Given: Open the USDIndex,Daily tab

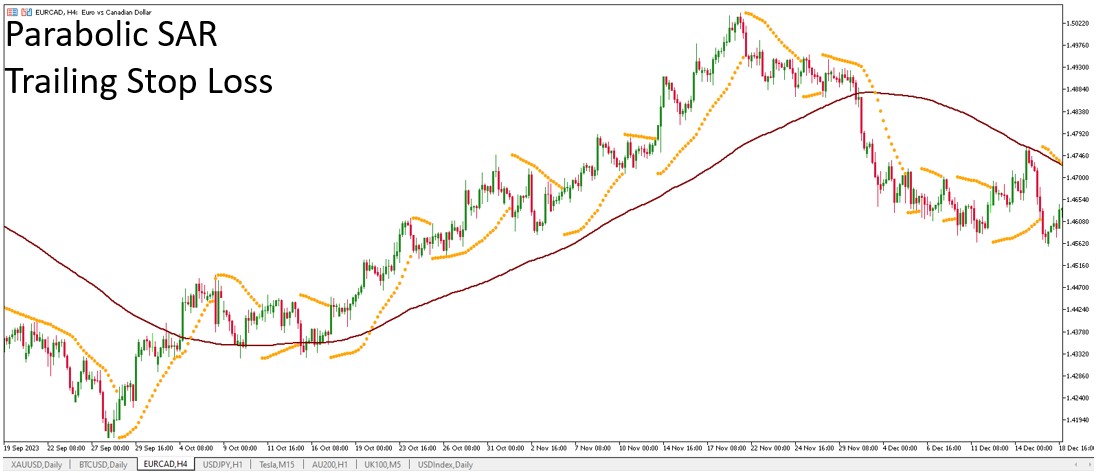Looking at the screenshot, I should pos(445,464).
